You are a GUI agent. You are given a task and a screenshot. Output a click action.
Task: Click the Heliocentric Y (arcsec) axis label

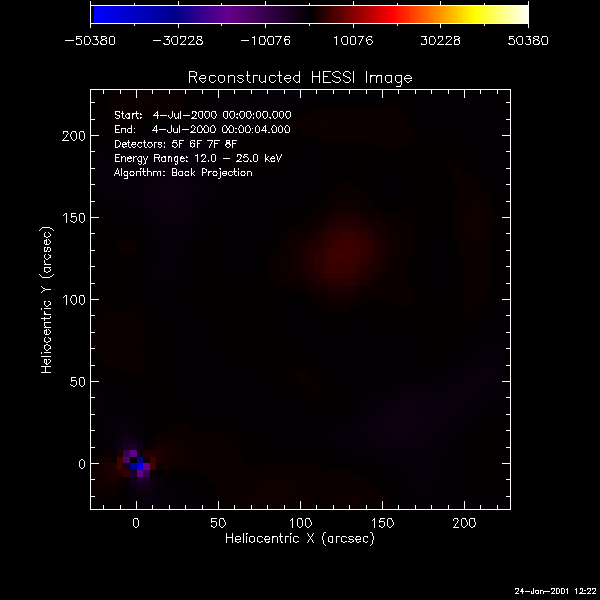[47, 300]
